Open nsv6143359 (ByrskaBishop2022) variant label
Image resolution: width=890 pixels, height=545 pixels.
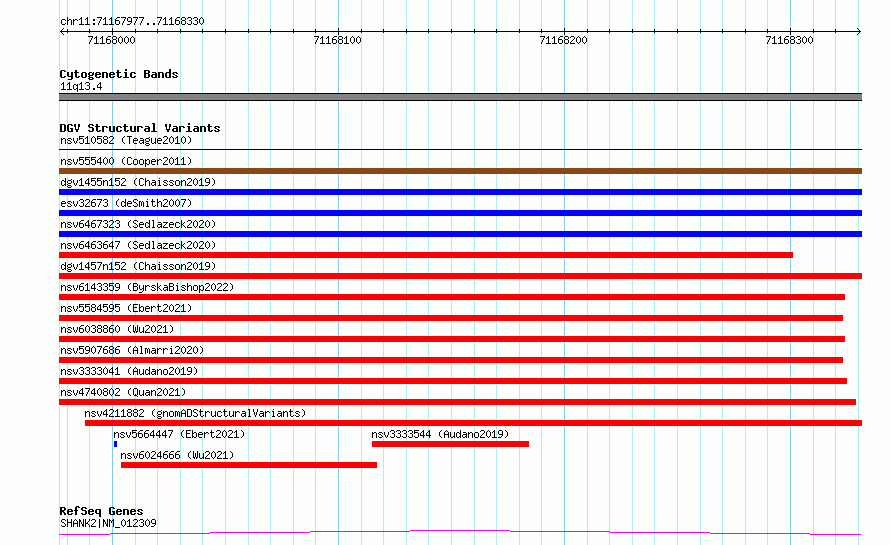147,287
